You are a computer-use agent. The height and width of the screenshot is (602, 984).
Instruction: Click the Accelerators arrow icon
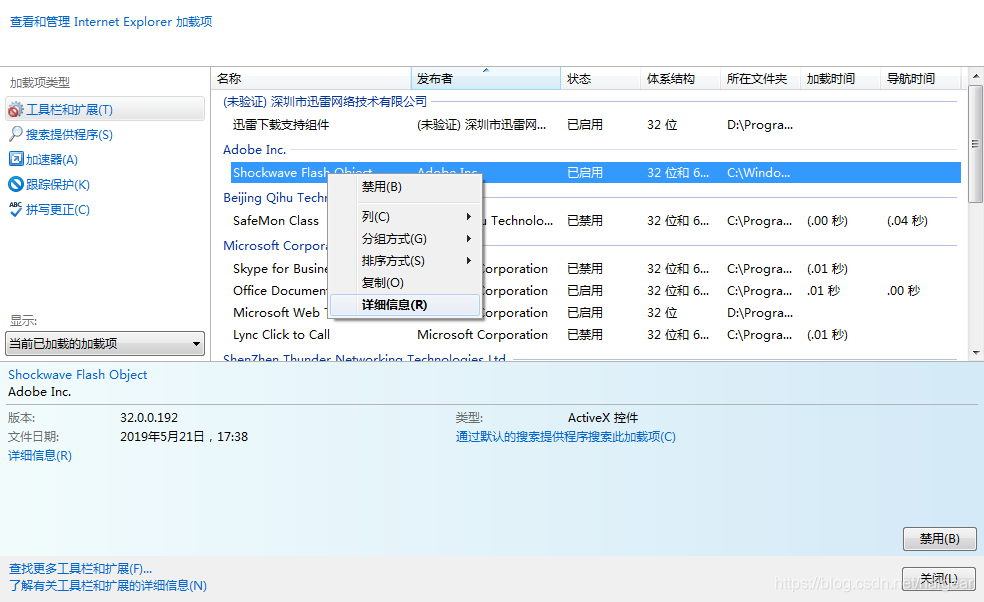coord(16,159)
